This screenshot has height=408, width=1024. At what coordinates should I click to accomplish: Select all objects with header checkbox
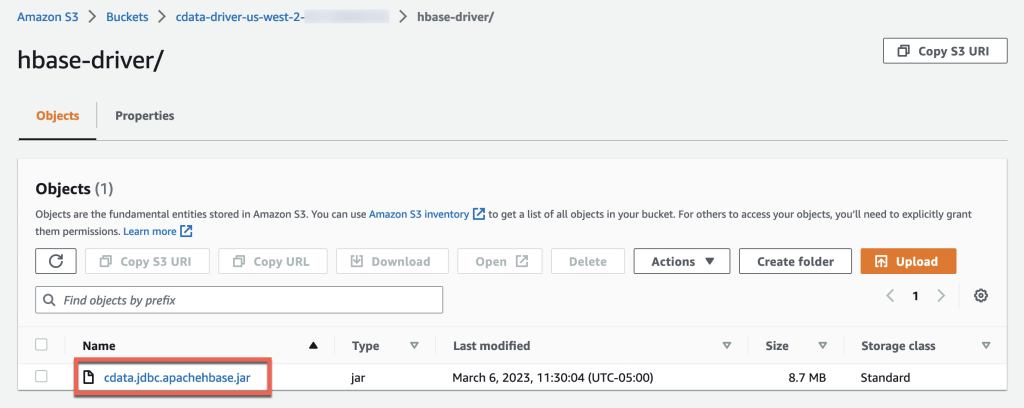(x=42, y=345)
